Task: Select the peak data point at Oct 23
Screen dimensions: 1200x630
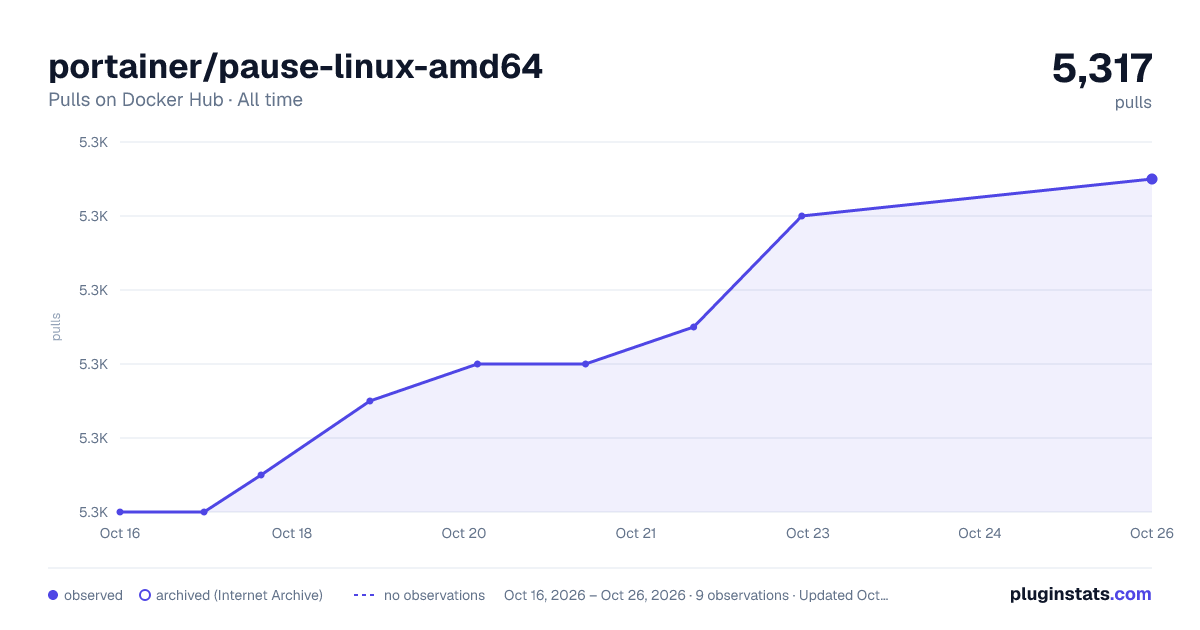Action: [x=802, y=216]
